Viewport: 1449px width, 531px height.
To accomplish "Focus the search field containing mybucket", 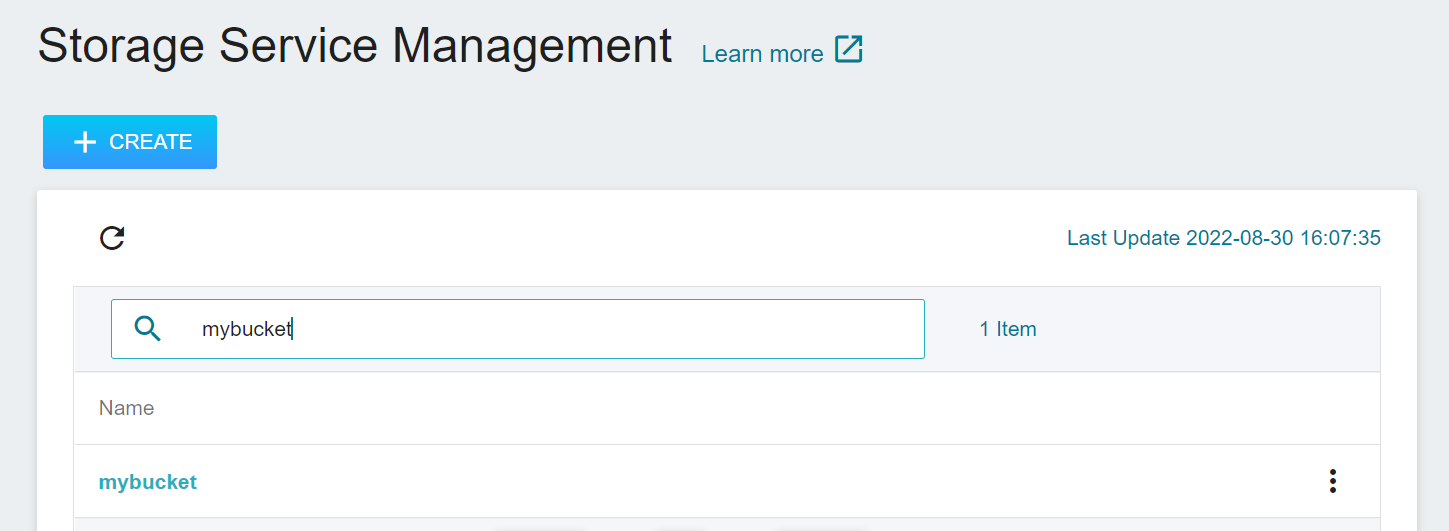I will [518, 329].
